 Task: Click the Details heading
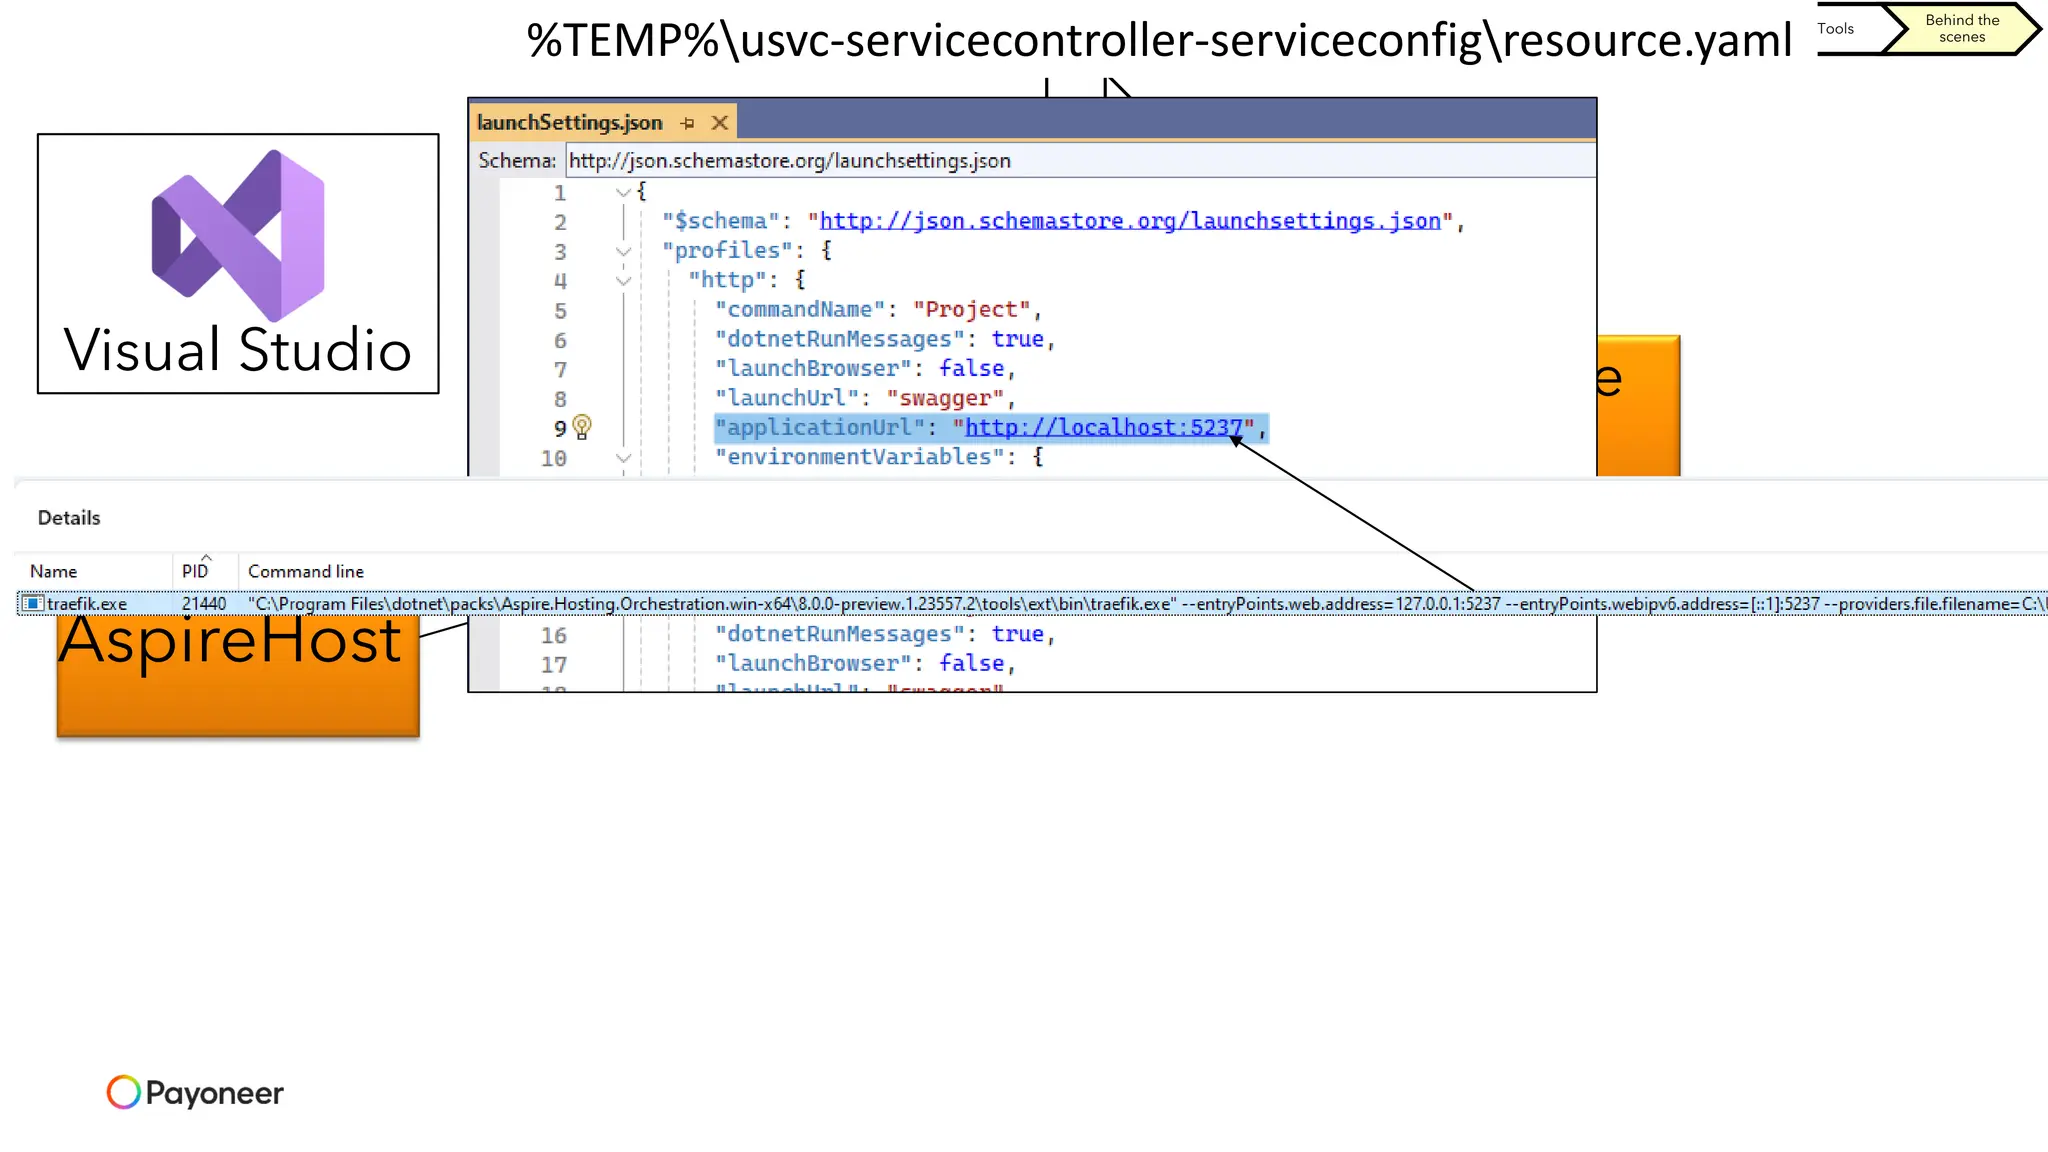click(69, 518)
